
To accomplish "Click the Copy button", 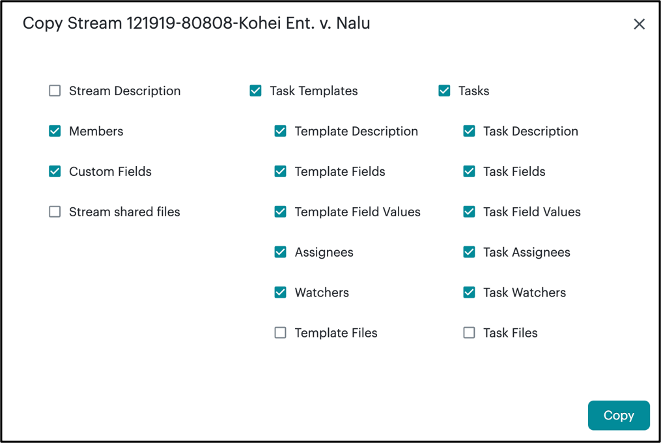I will point(618,415).
